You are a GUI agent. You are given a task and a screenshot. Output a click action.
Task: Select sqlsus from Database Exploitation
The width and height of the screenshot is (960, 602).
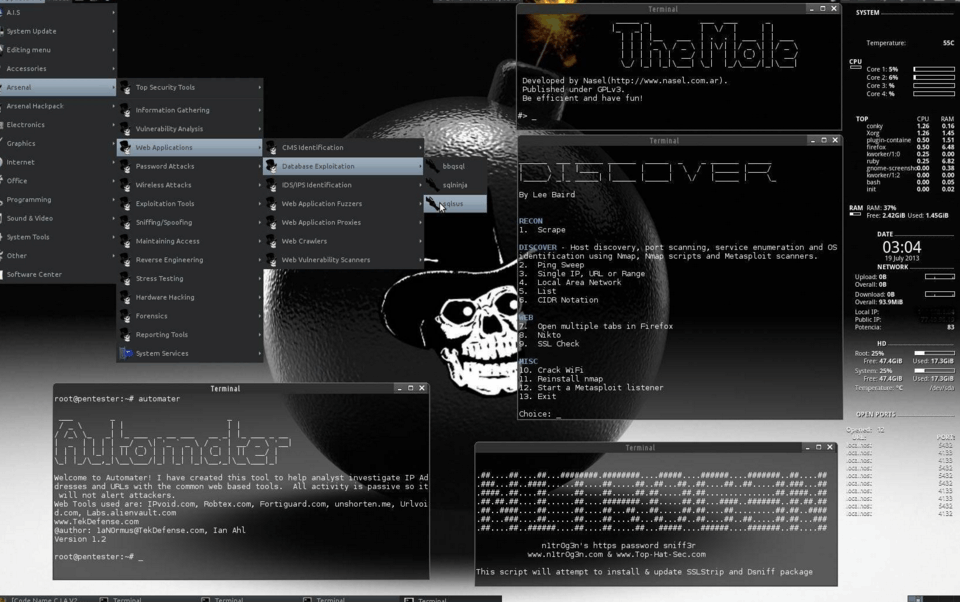tap(451, 204)
